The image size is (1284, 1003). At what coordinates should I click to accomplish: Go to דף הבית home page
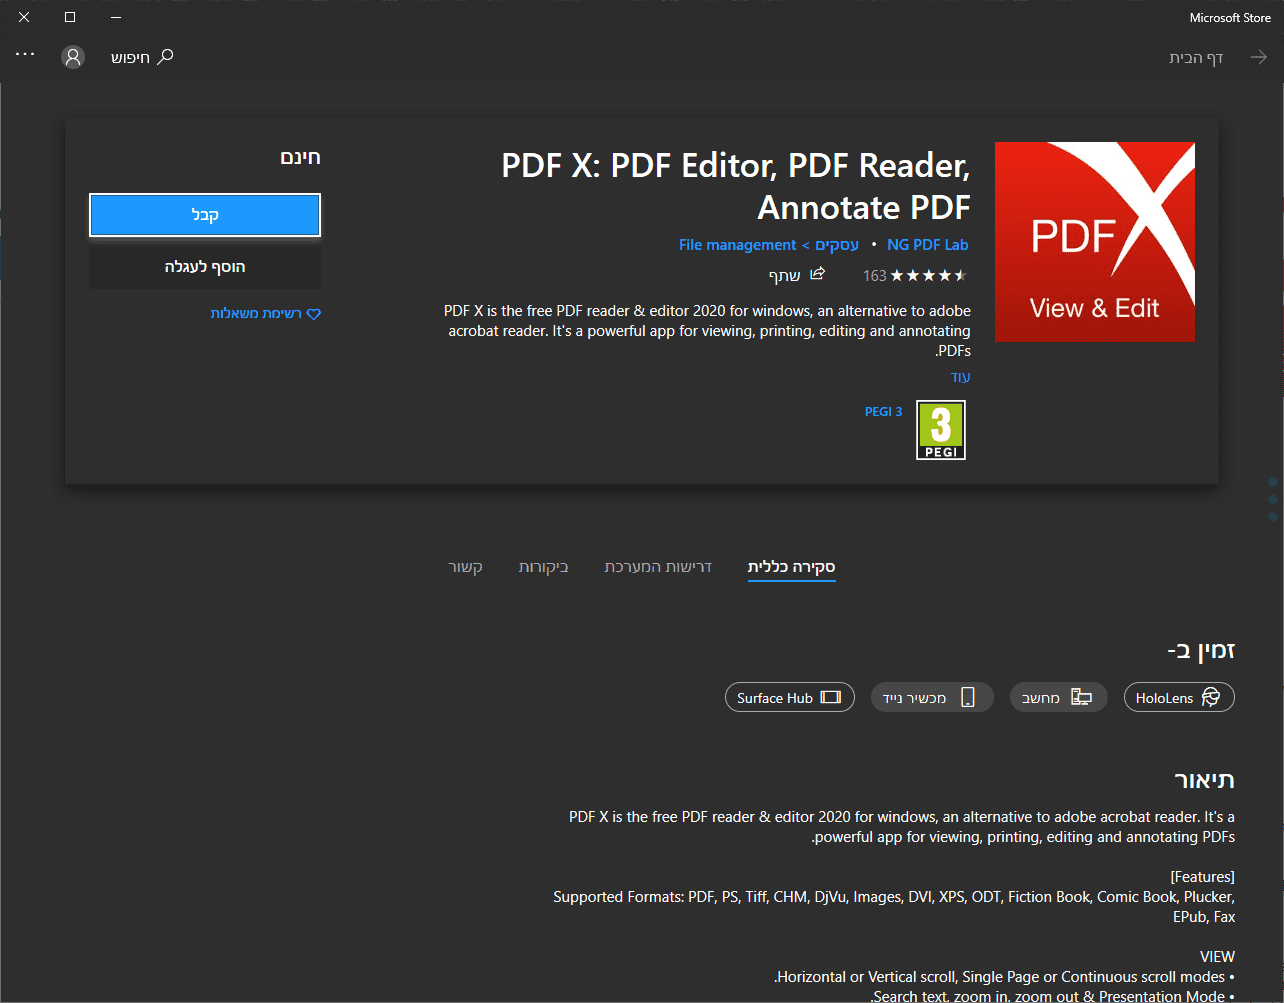[1197, 58]
